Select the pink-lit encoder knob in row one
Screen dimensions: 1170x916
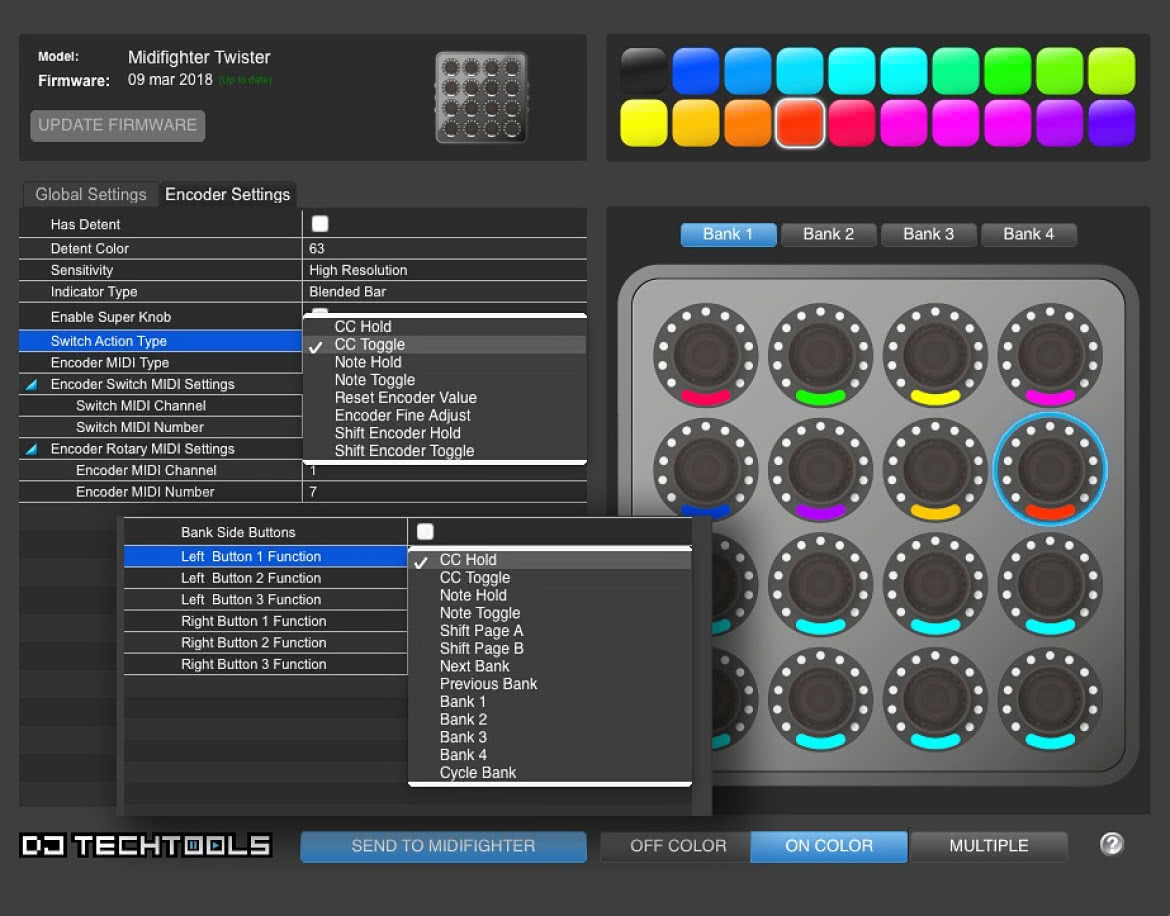click(x=705, y=355)
